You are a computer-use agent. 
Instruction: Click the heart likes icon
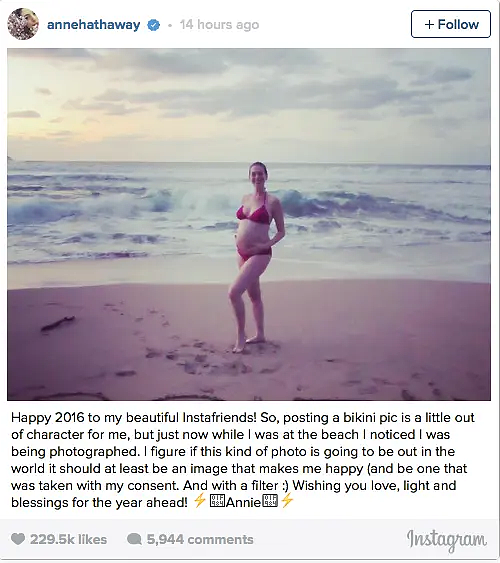[18, 539]
